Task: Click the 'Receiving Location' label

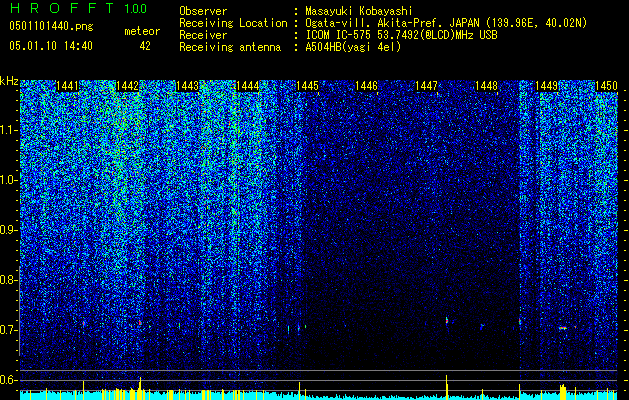Action: (x=233, y=23)
